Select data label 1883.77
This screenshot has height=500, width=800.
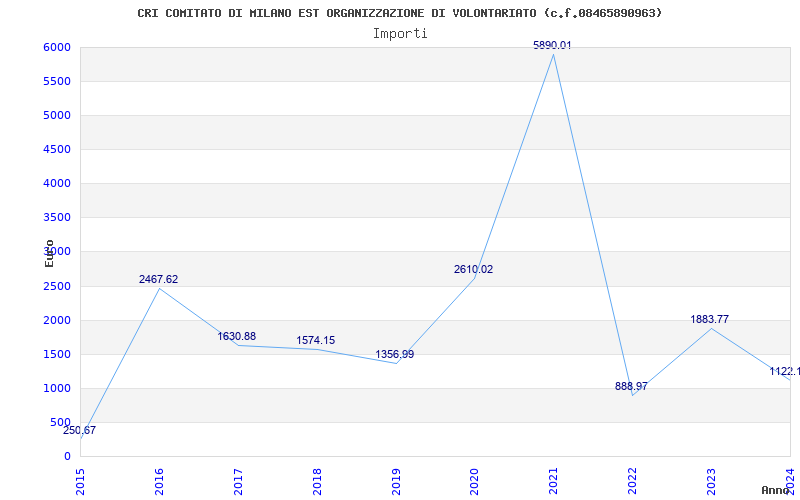point(710,319)
